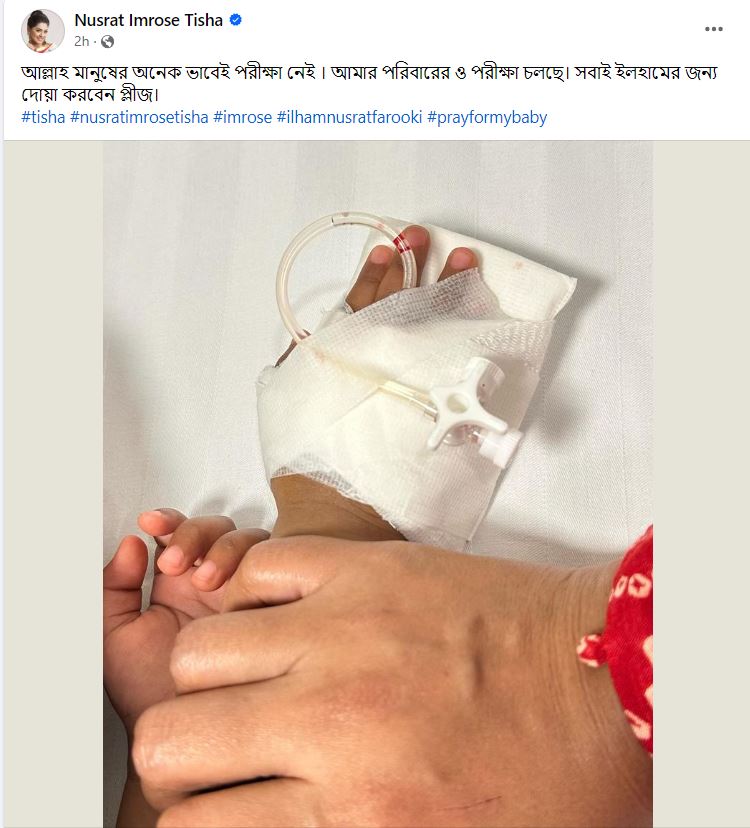Open the #prayformybaby hashtag
750x828 pixels.
tap(487, 117)
